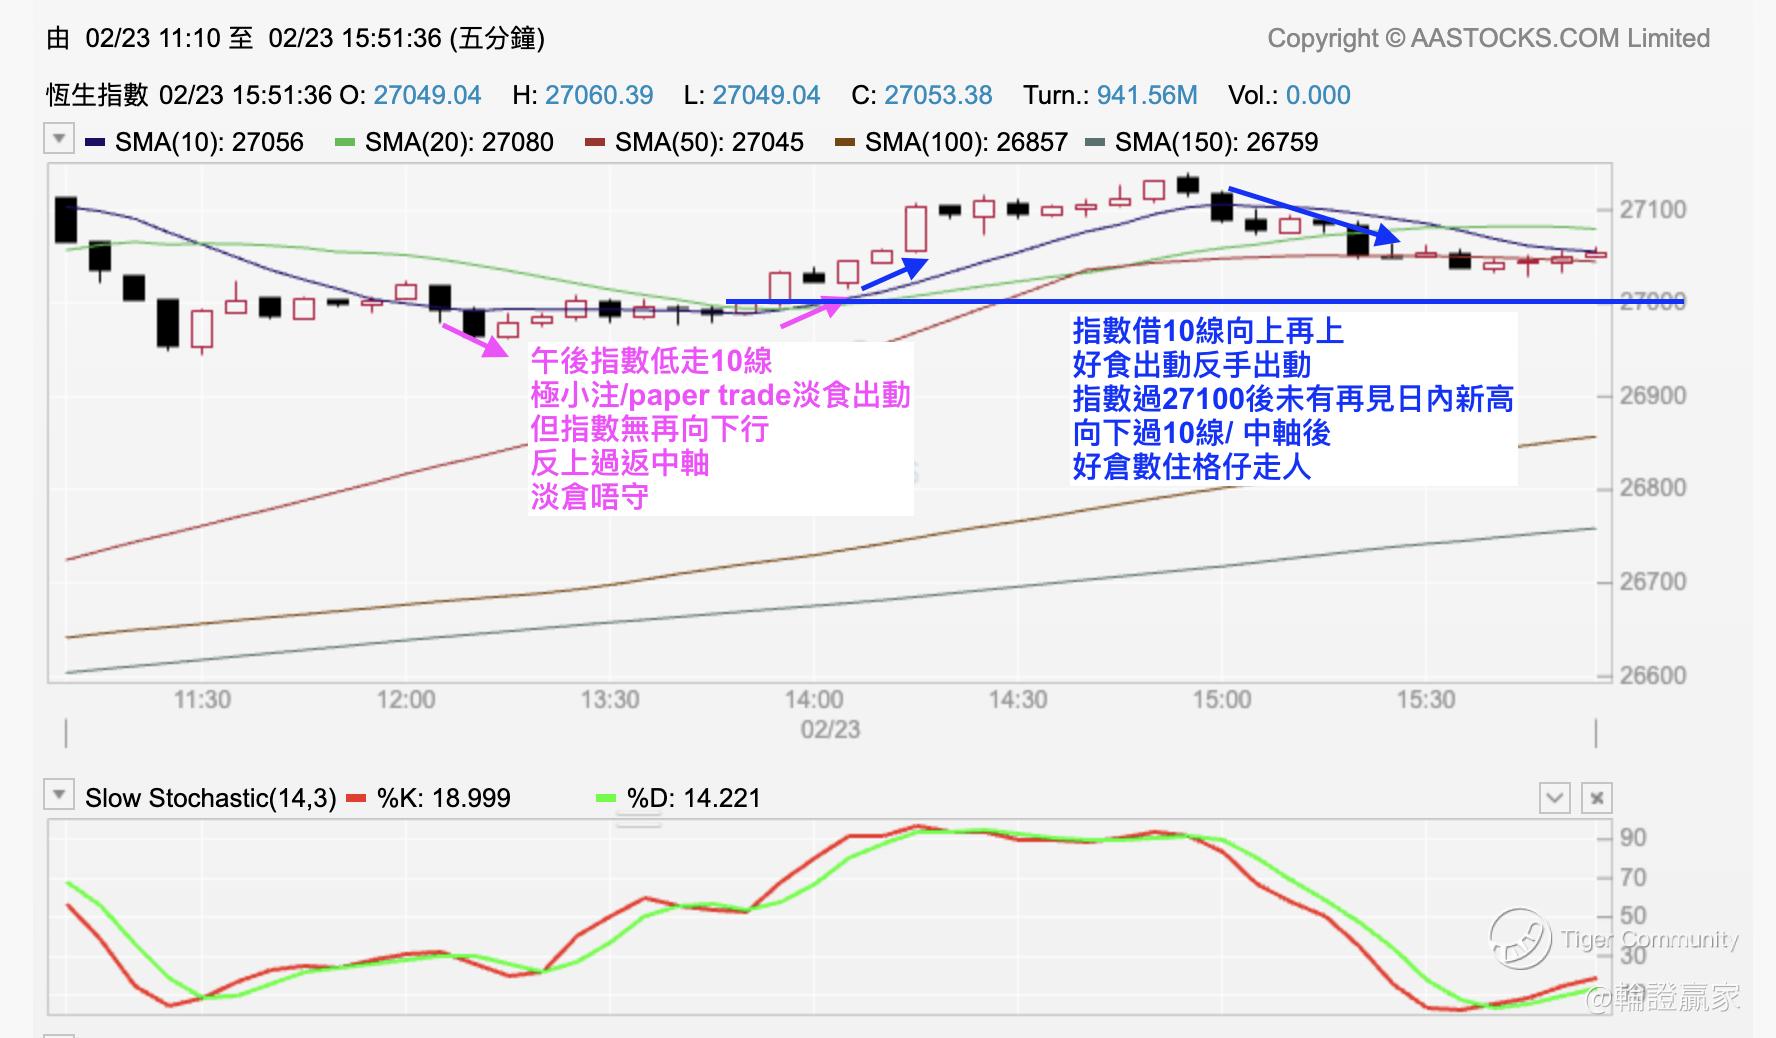This screenshot has width=1776, height=1038.
Task: Select the high price 27060.39
Action: point(599,95)
